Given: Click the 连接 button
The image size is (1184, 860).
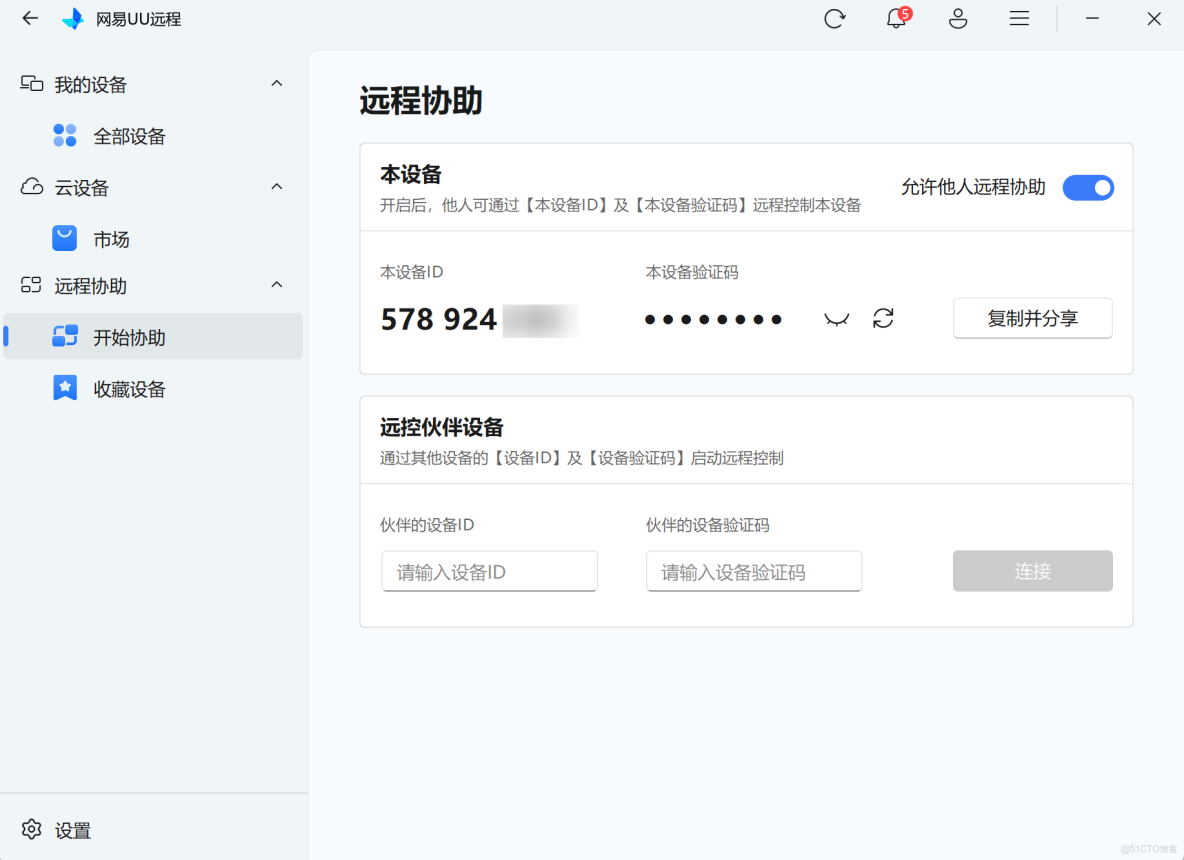Looking at the screenshot, I should coord(1032,571).
